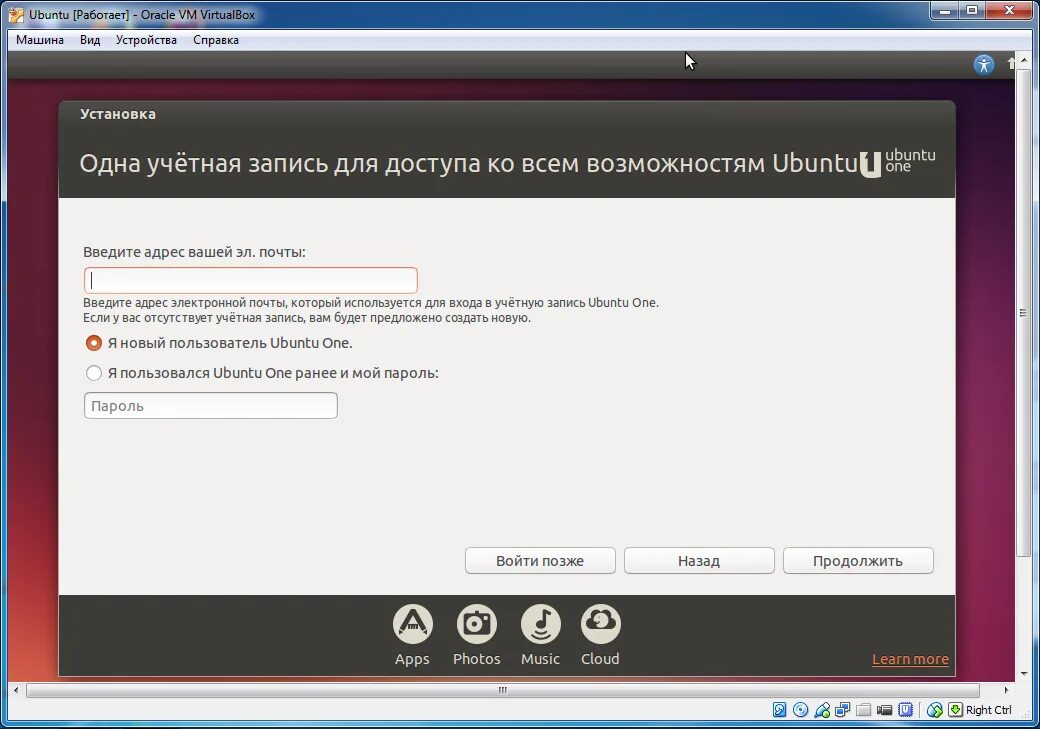Click the optical disc status icon

pyautogui.click(x=801, y=710)
